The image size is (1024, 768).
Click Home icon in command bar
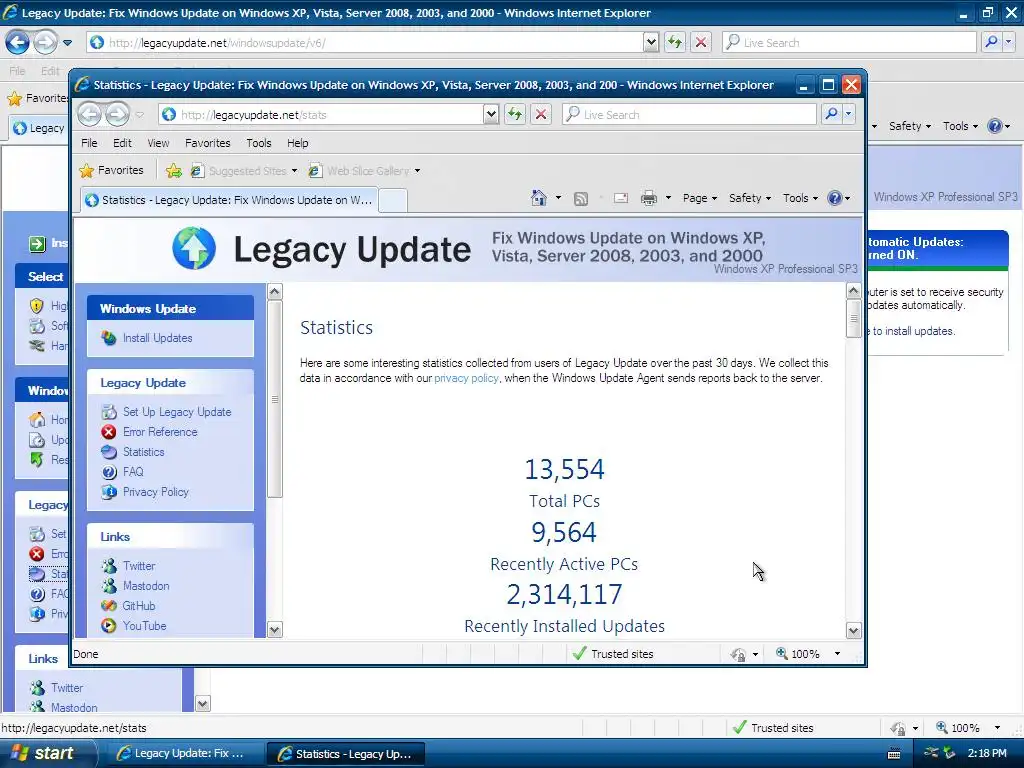[539, 198]
